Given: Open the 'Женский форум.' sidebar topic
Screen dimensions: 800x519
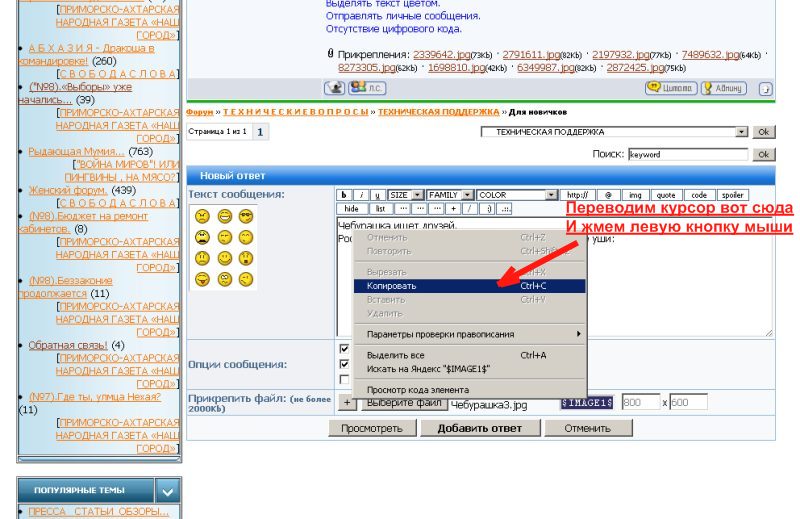Looking at the screenshot, I should (x=68, y=190).
